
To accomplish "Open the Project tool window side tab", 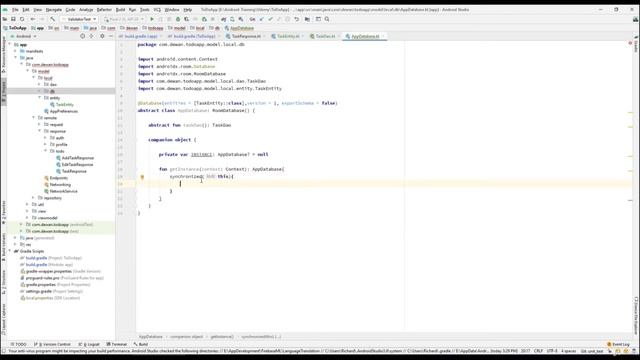I will [x=4, y=92].
